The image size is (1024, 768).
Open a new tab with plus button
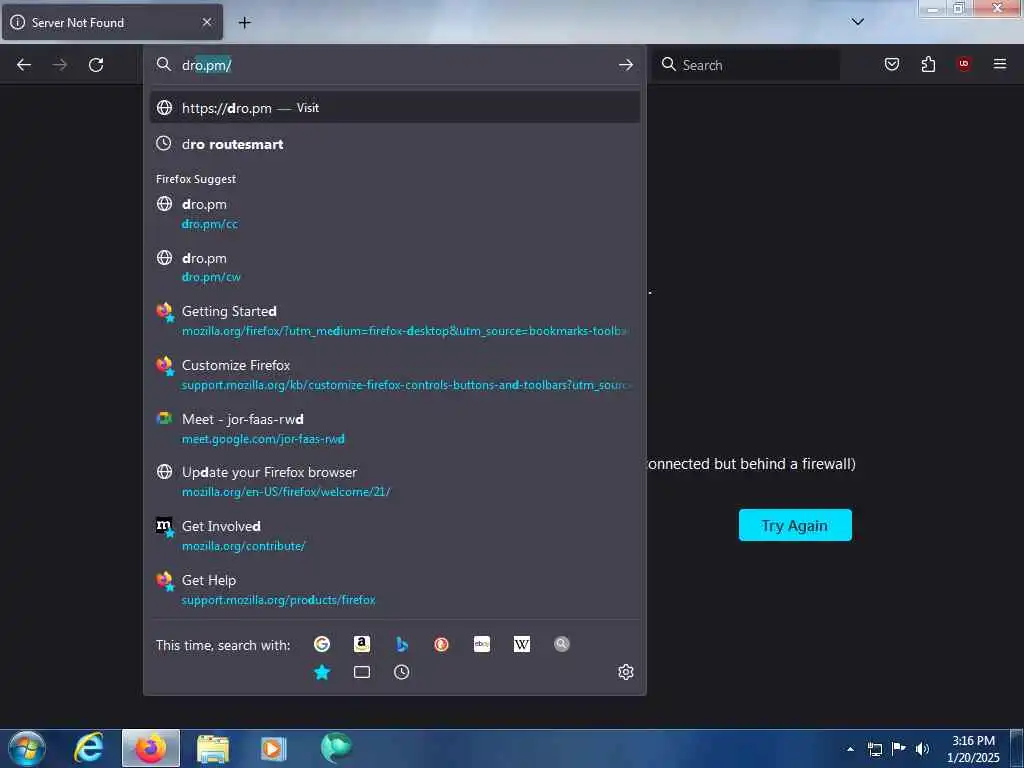244,22
